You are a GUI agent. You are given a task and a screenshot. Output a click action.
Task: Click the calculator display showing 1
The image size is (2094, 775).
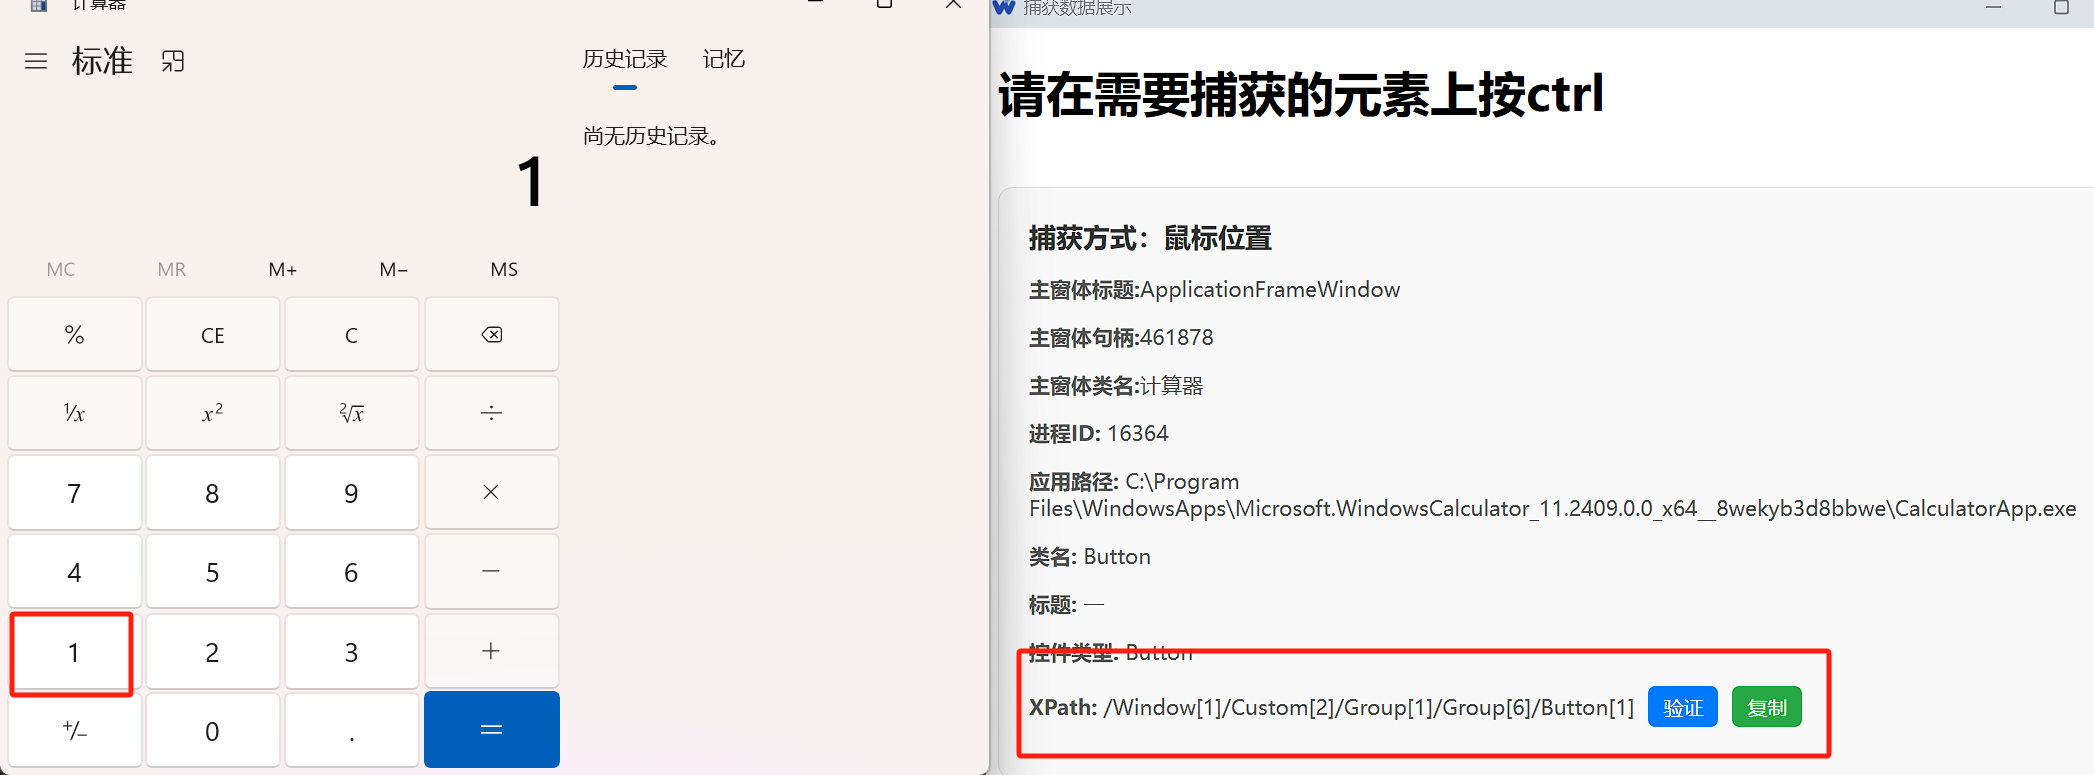point(530,182)
